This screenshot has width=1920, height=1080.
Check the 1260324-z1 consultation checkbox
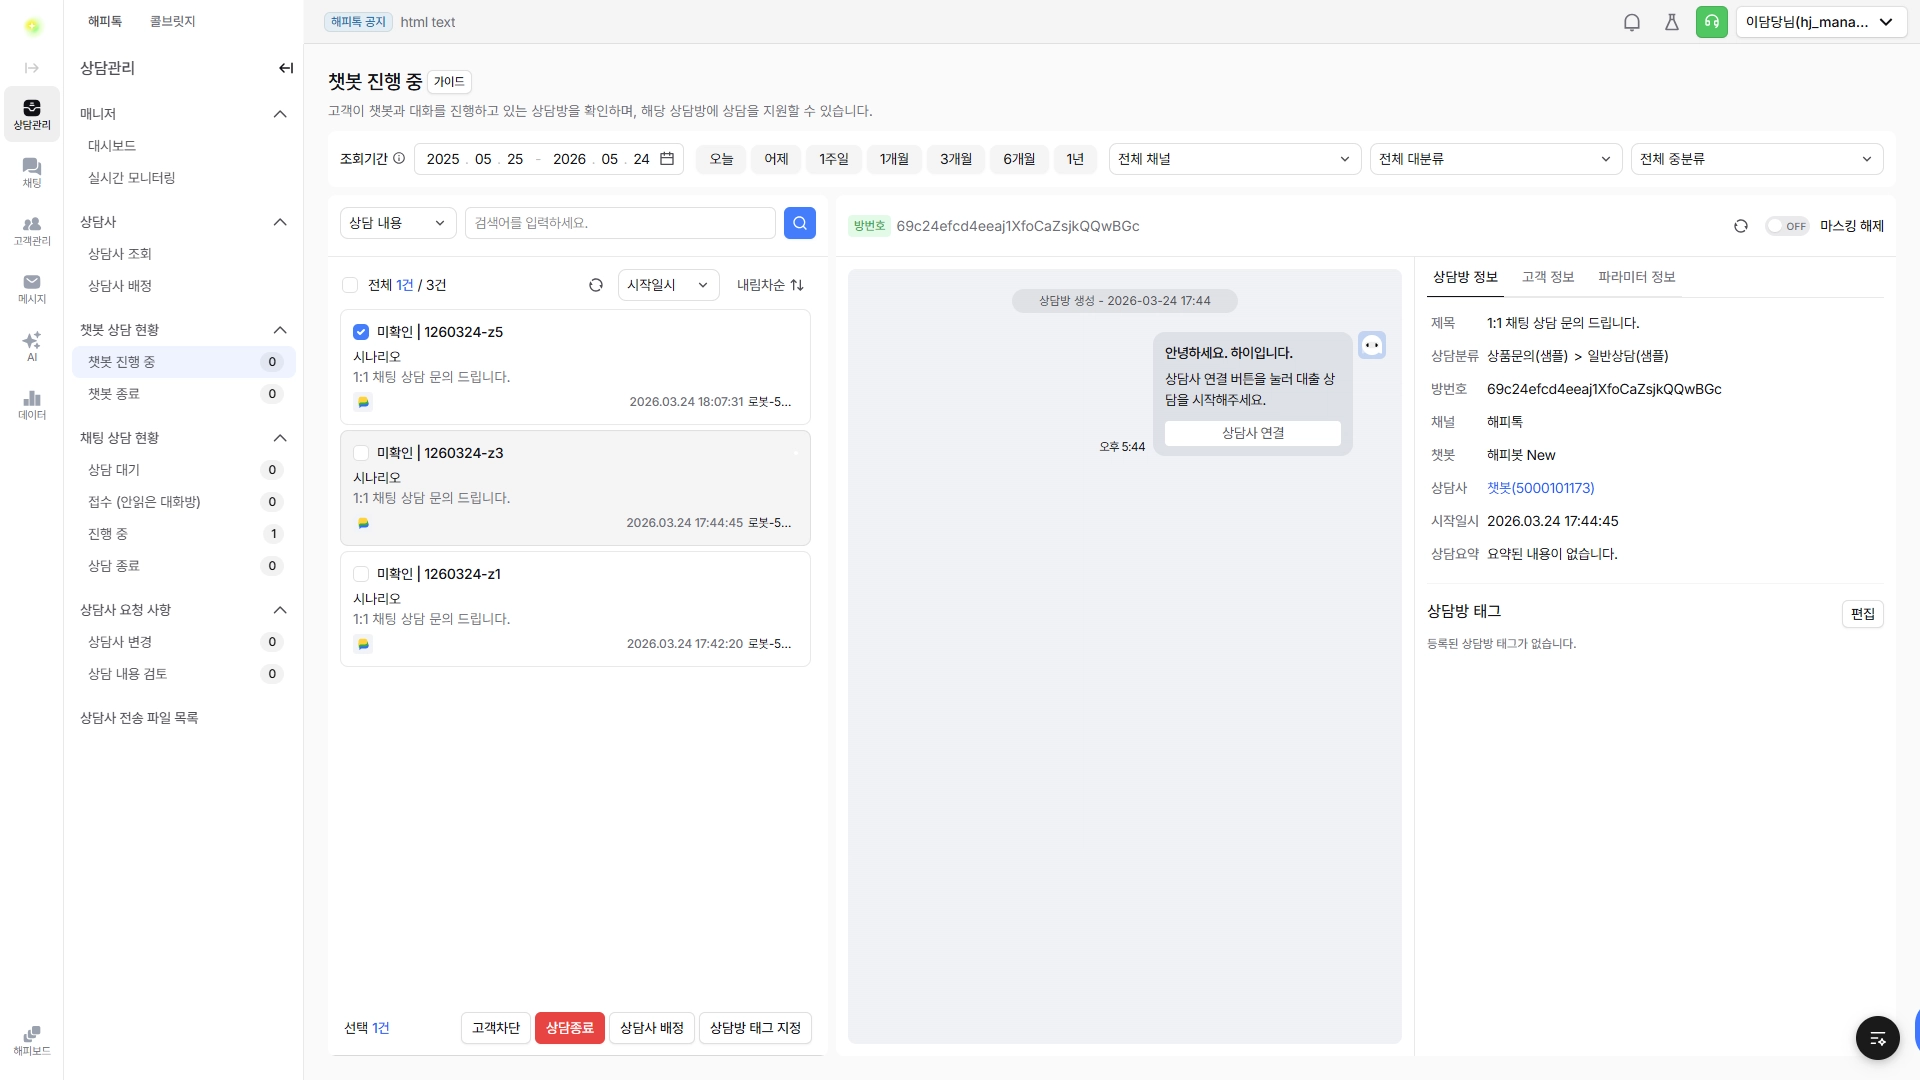point(361,574)
